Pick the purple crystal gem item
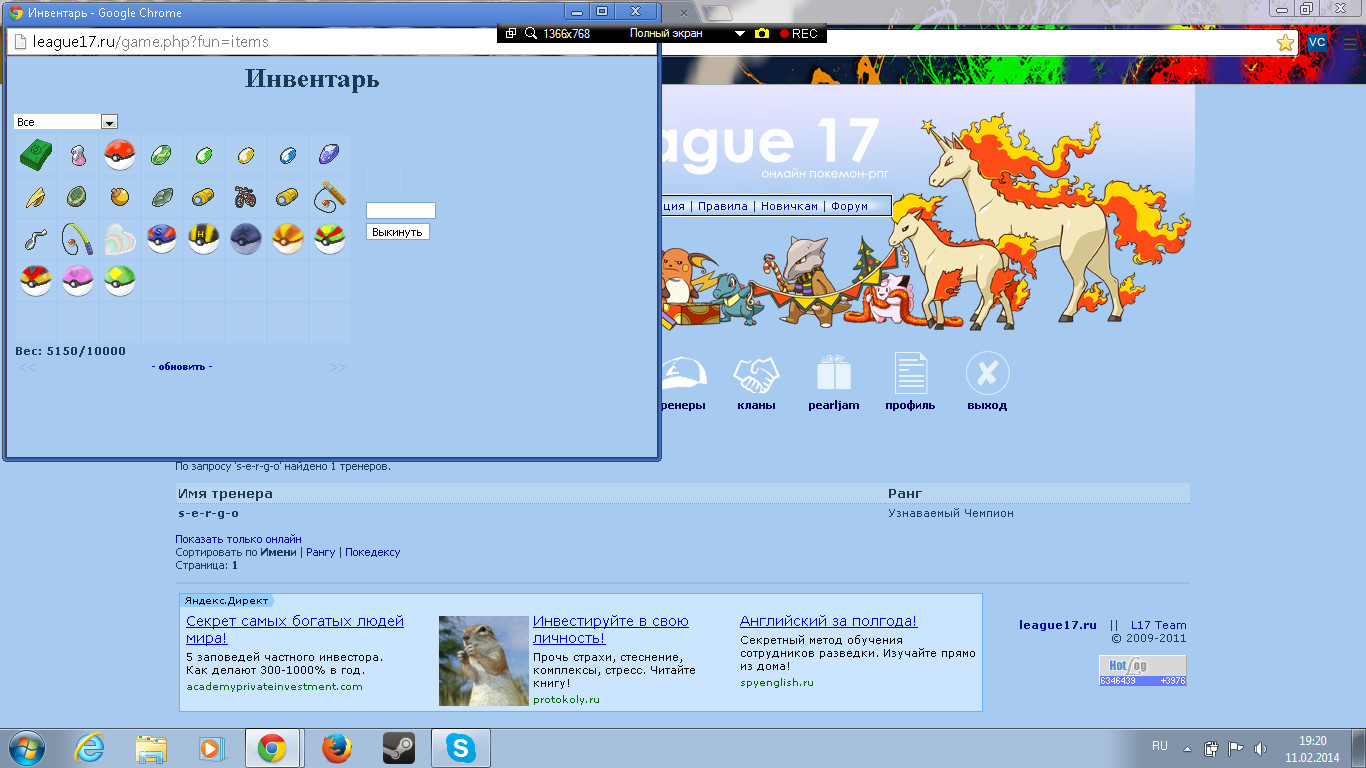Image resolution: width=1366 pixels, height=768 pixels. tap(329, 155)
